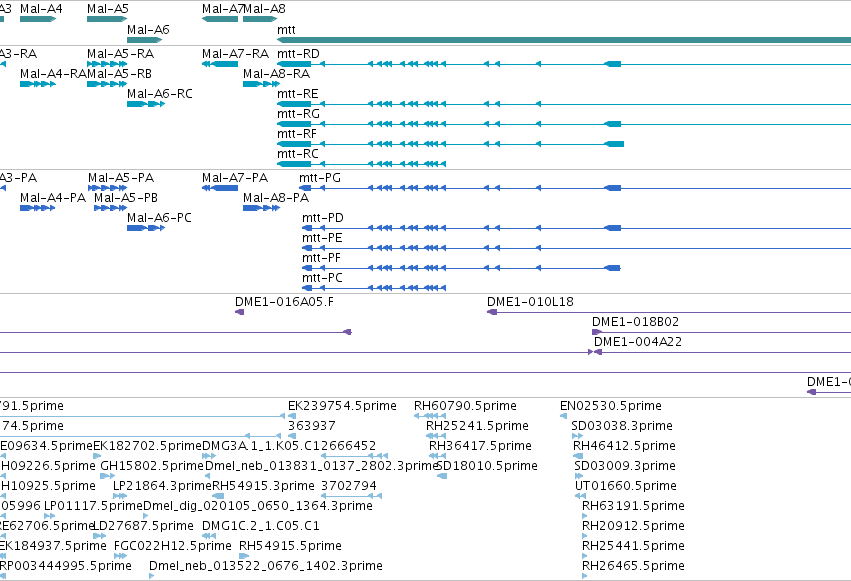Viewport: 851px width, 581px height.
Task: Select the mtt-PF protein label
Action: point(322,258)
